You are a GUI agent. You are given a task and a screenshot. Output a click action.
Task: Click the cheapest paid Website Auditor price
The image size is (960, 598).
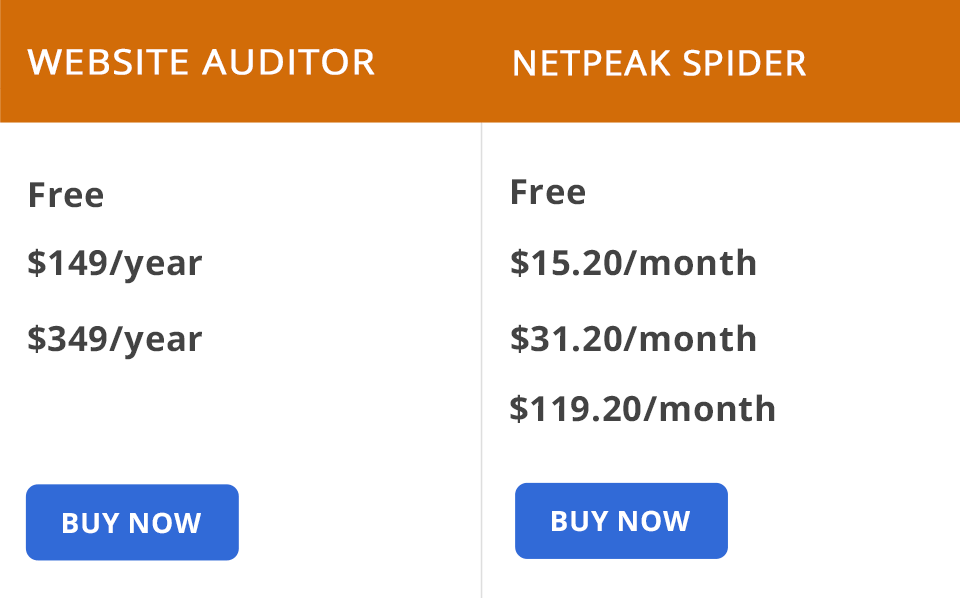coord(114,262)
